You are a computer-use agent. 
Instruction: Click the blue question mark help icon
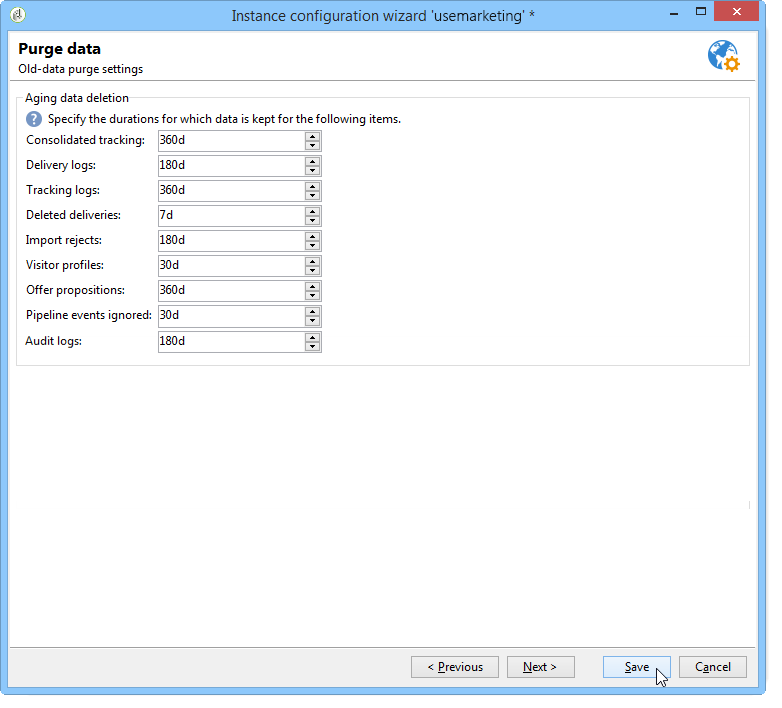tap(34, 119)
